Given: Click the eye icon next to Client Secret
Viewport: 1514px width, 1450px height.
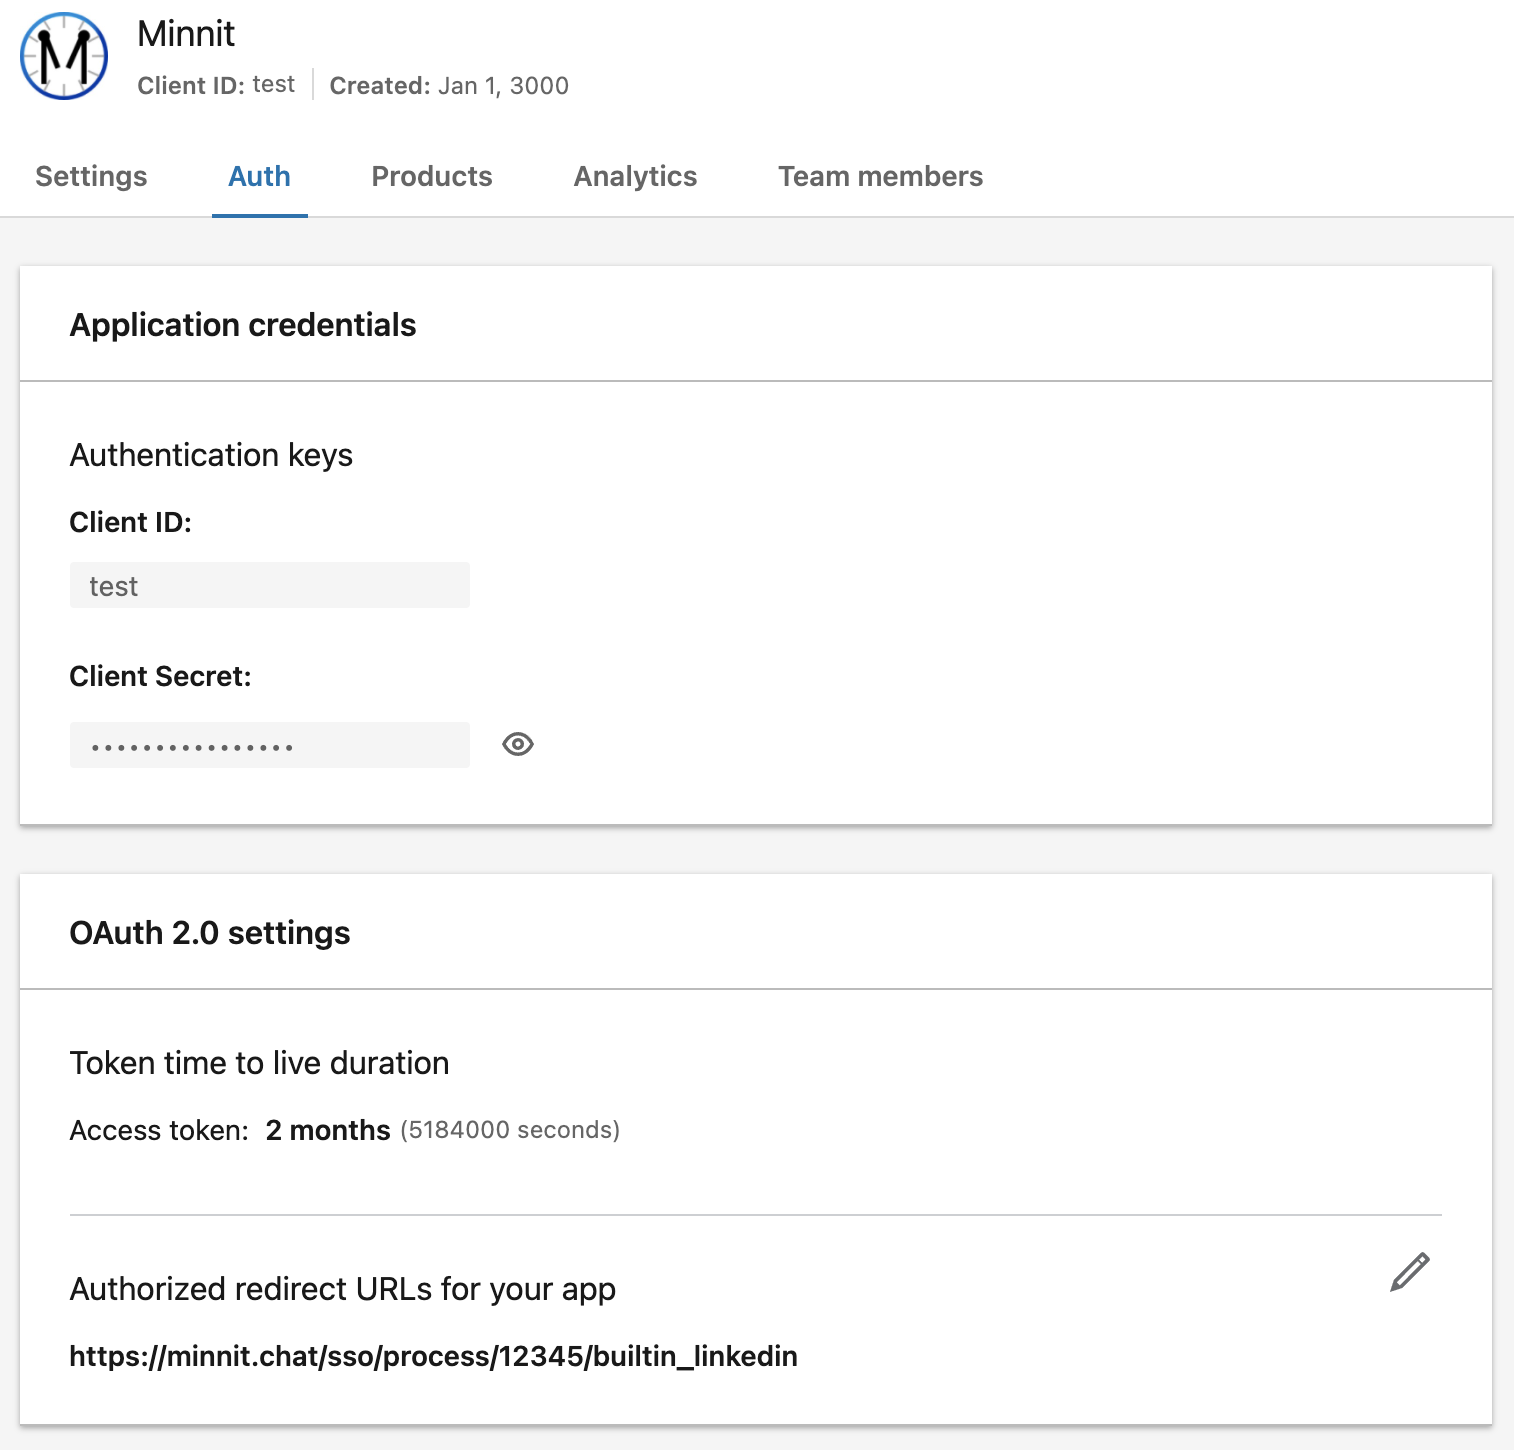Looking at the screenshot, I should pos(517,744).
